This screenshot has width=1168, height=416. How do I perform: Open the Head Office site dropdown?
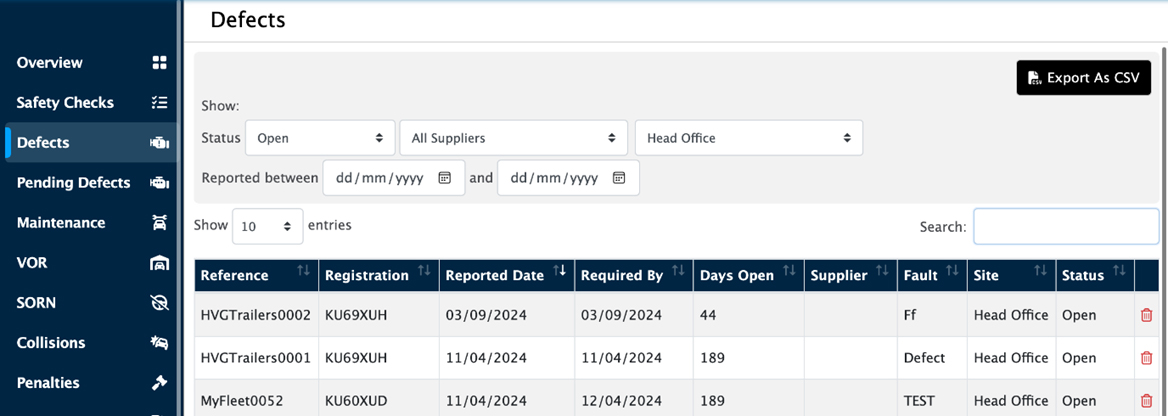coord(748,138)
